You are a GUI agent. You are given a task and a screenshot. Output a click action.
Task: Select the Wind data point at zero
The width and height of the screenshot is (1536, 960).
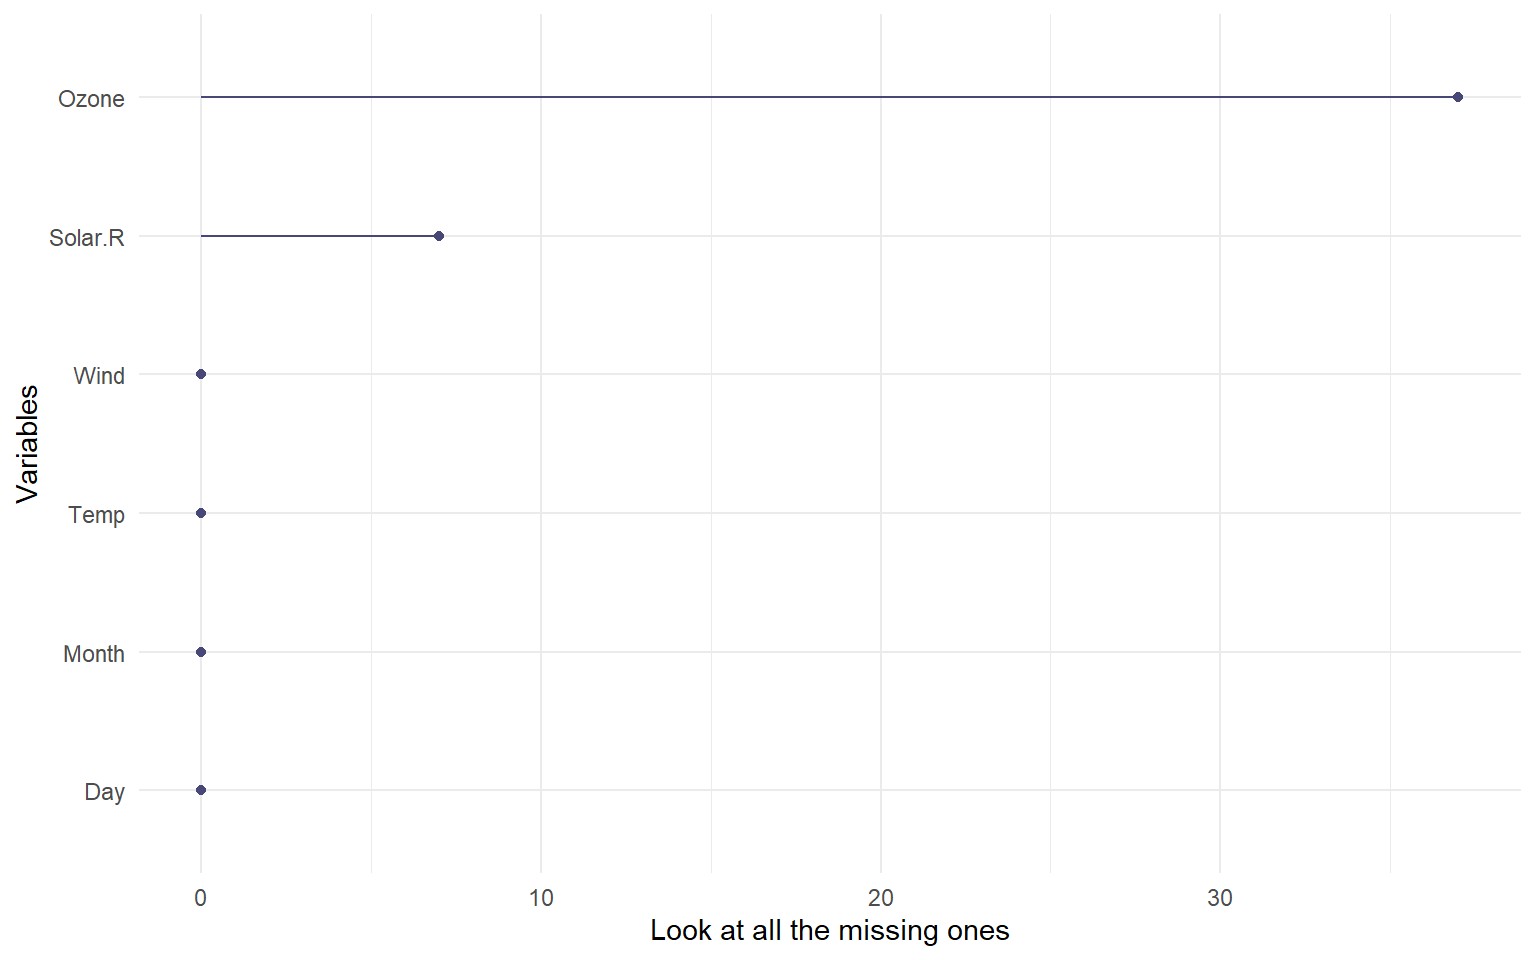click(x=201, y=374)
